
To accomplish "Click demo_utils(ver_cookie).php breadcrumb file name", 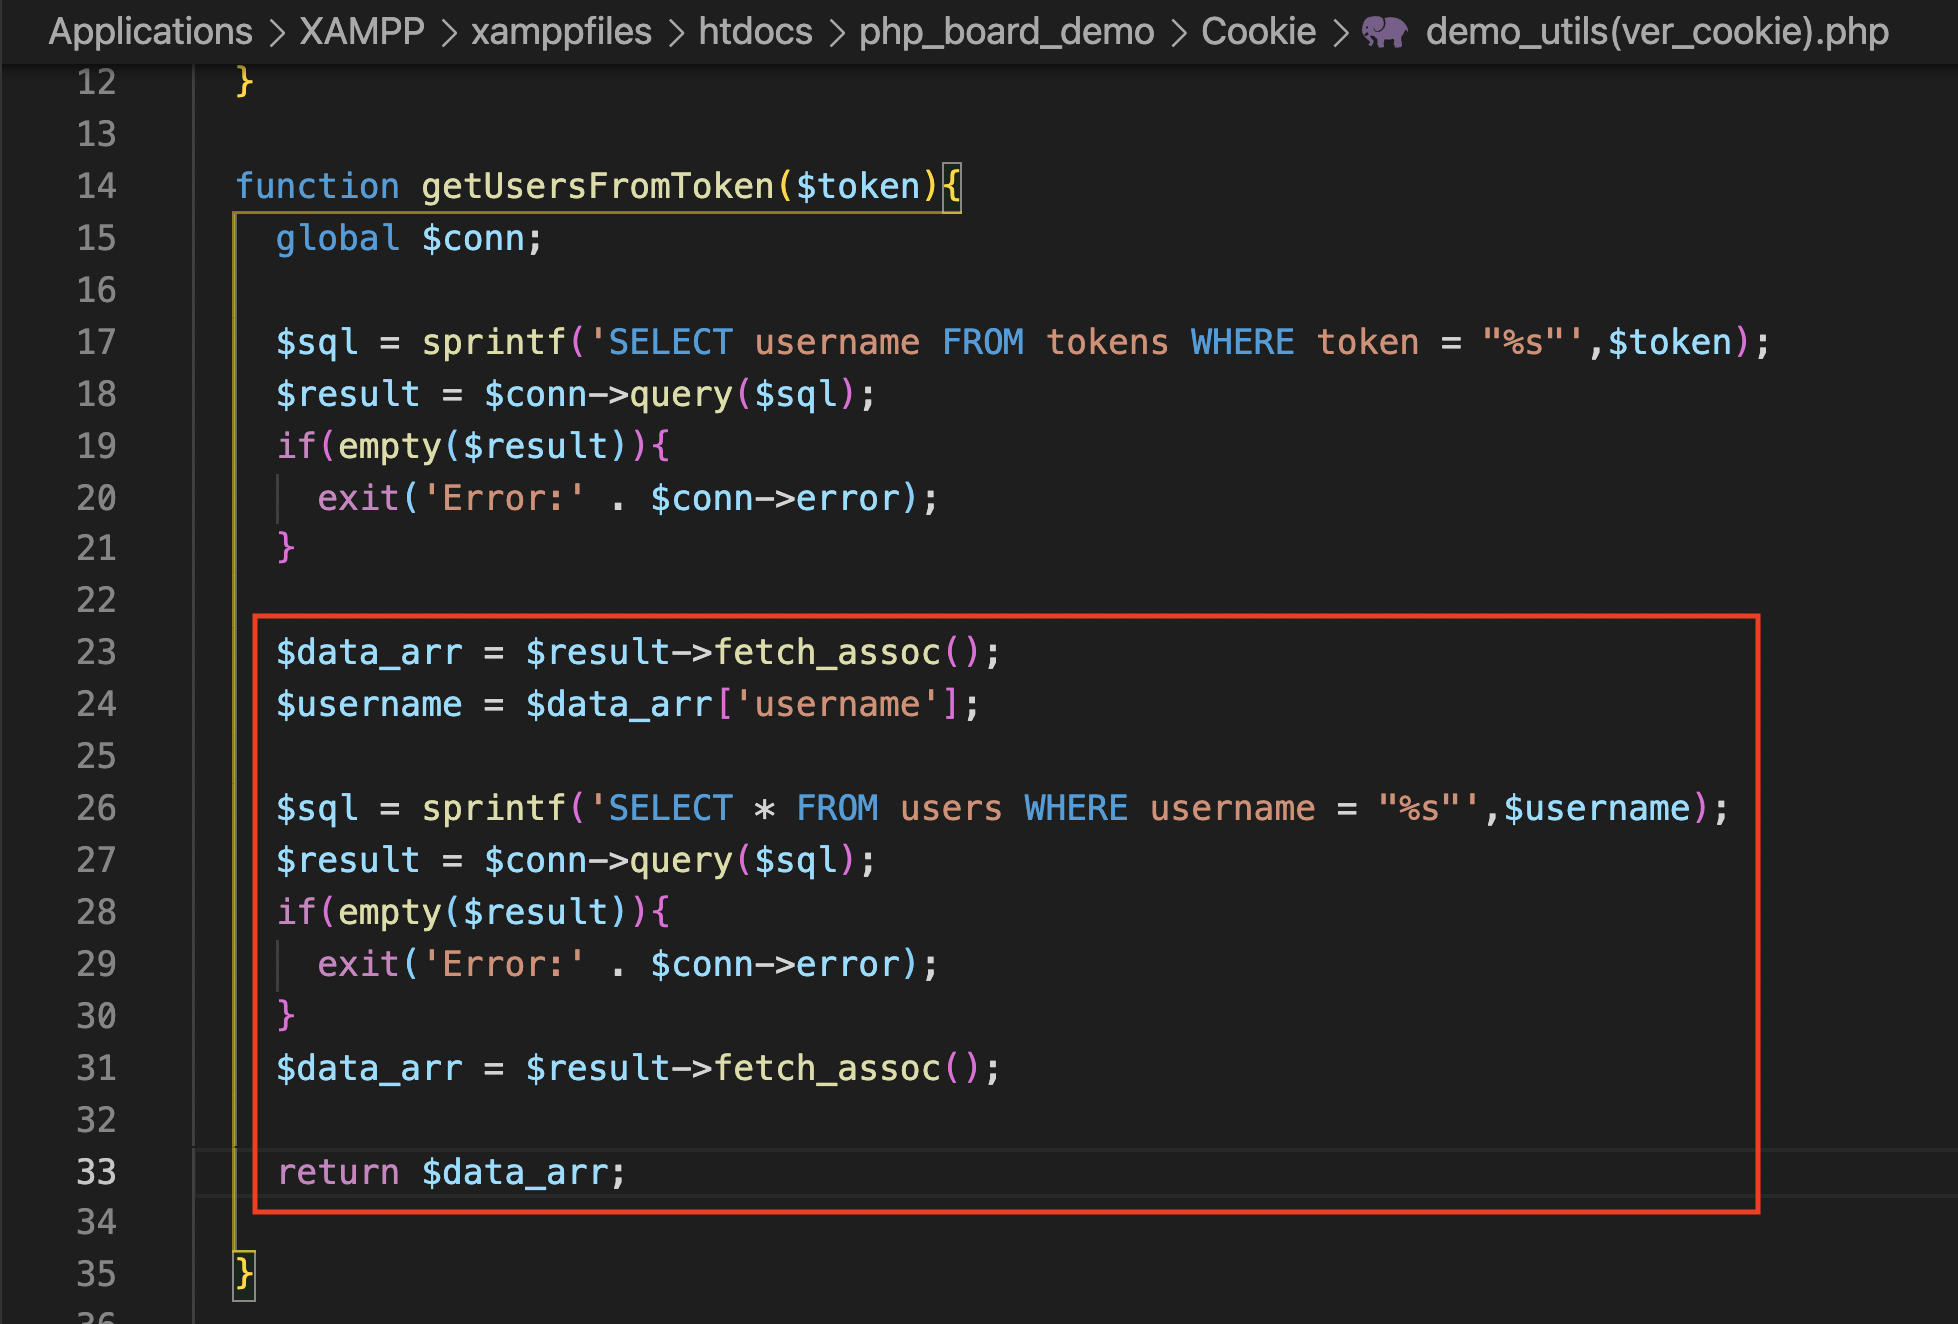I will pos(1656,32).
